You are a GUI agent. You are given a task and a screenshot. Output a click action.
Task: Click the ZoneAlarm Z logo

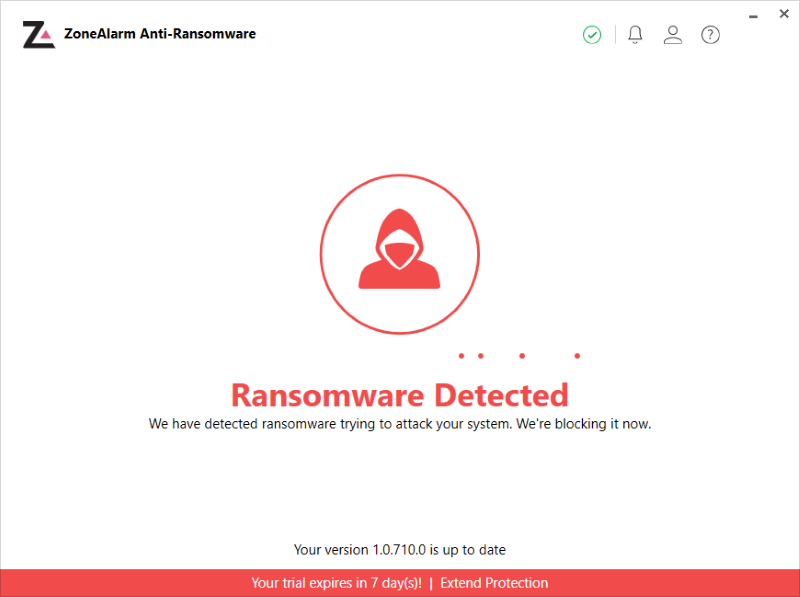(x=38, y=34)
